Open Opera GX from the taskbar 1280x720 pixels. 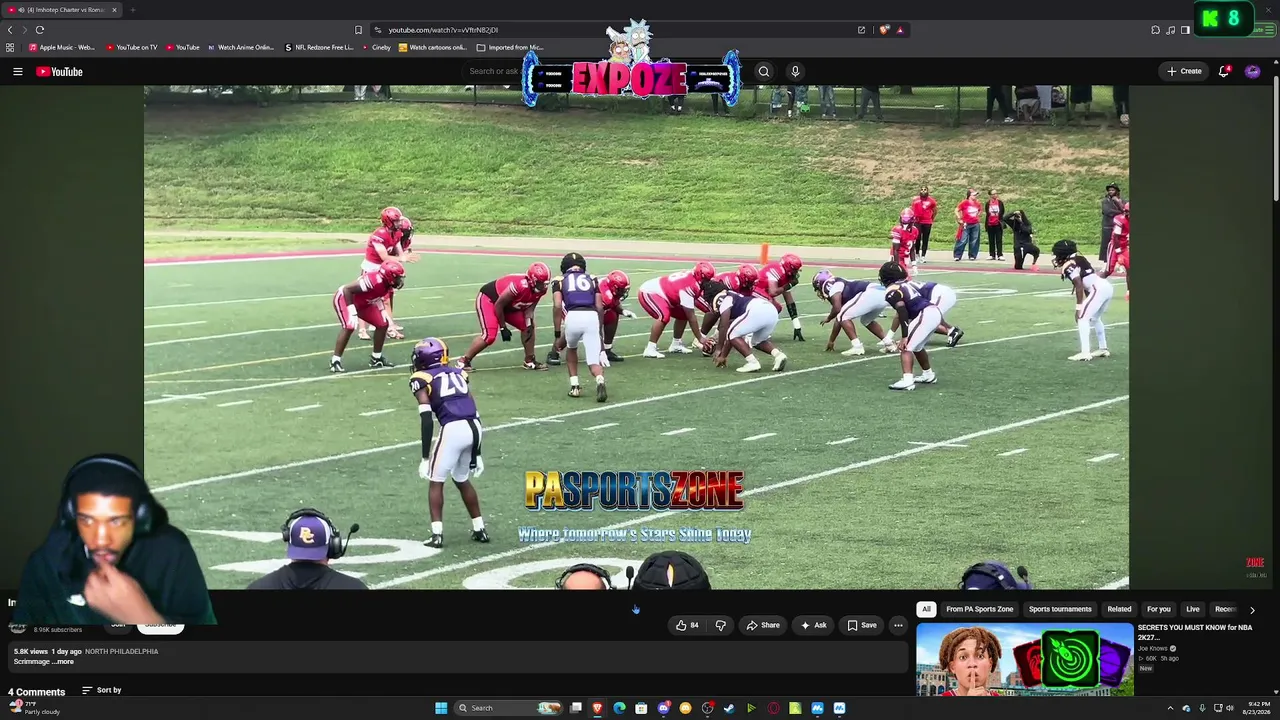coord(773,708)
